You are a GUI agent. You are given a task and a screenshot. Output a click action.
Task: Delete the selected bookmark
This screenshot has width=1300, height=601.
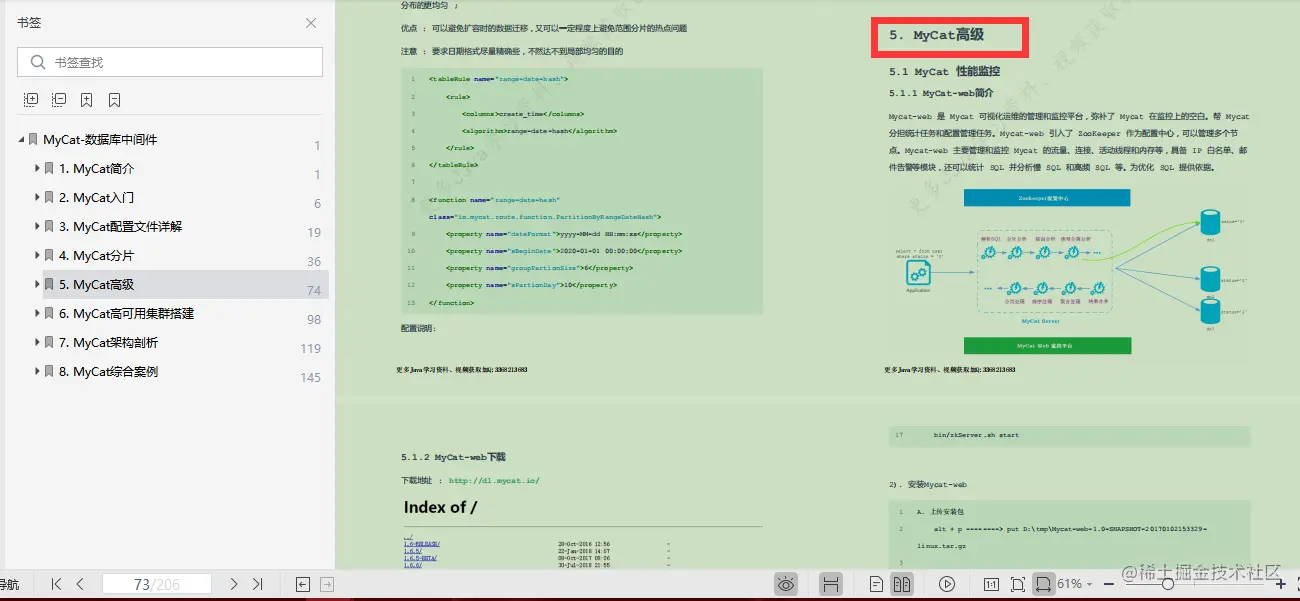(112, 99)
